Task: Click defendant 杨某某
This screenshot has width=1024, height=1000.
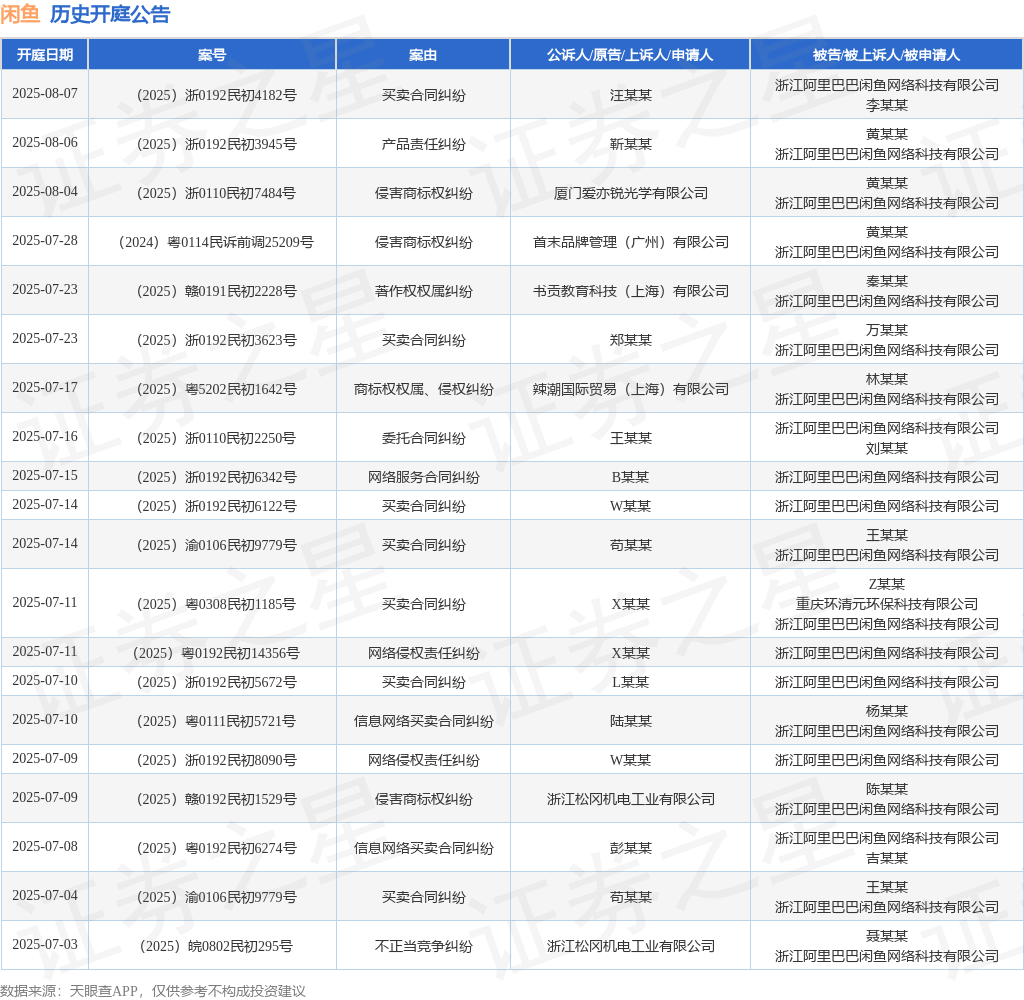Action: pos(887,711)
